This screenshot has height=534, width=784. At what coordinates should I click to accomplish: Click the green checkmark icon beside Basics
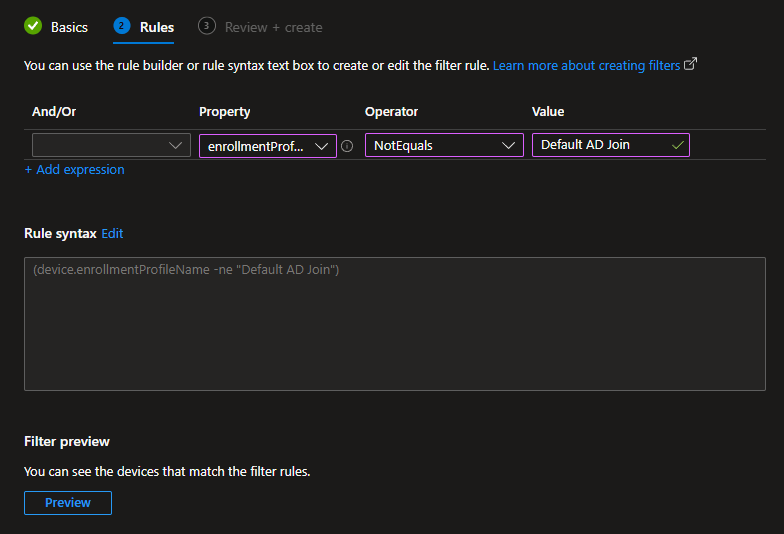point(33,26)
